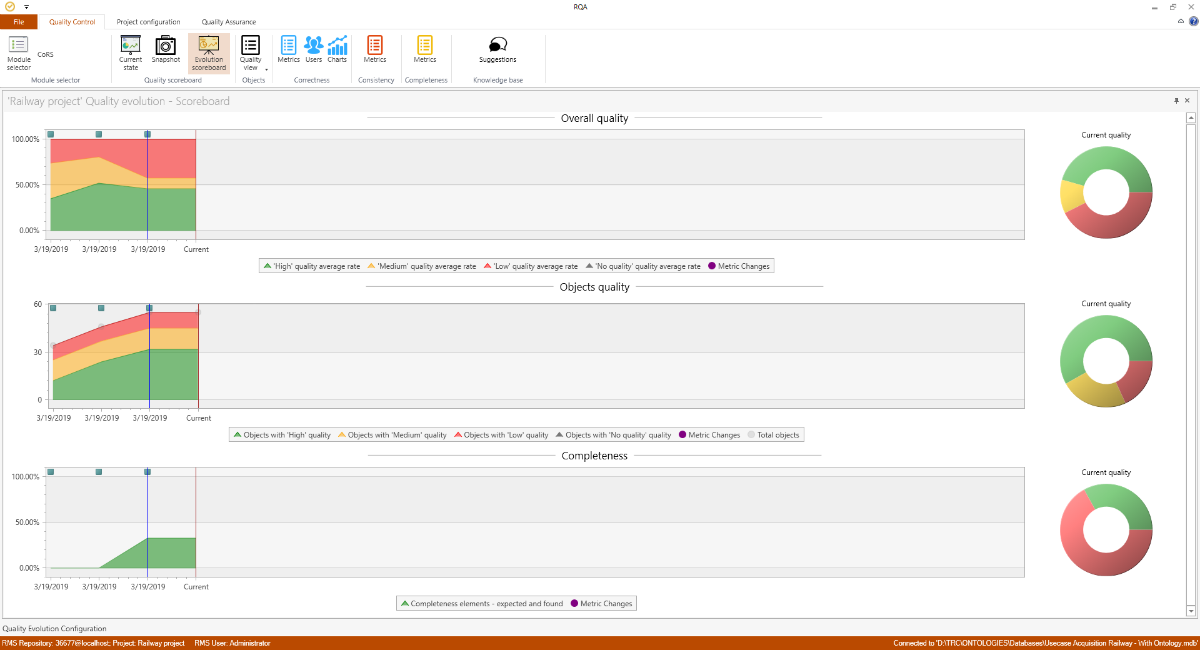The image size is (1200, 650).
Task: Open the File menu
Action: 19,21
